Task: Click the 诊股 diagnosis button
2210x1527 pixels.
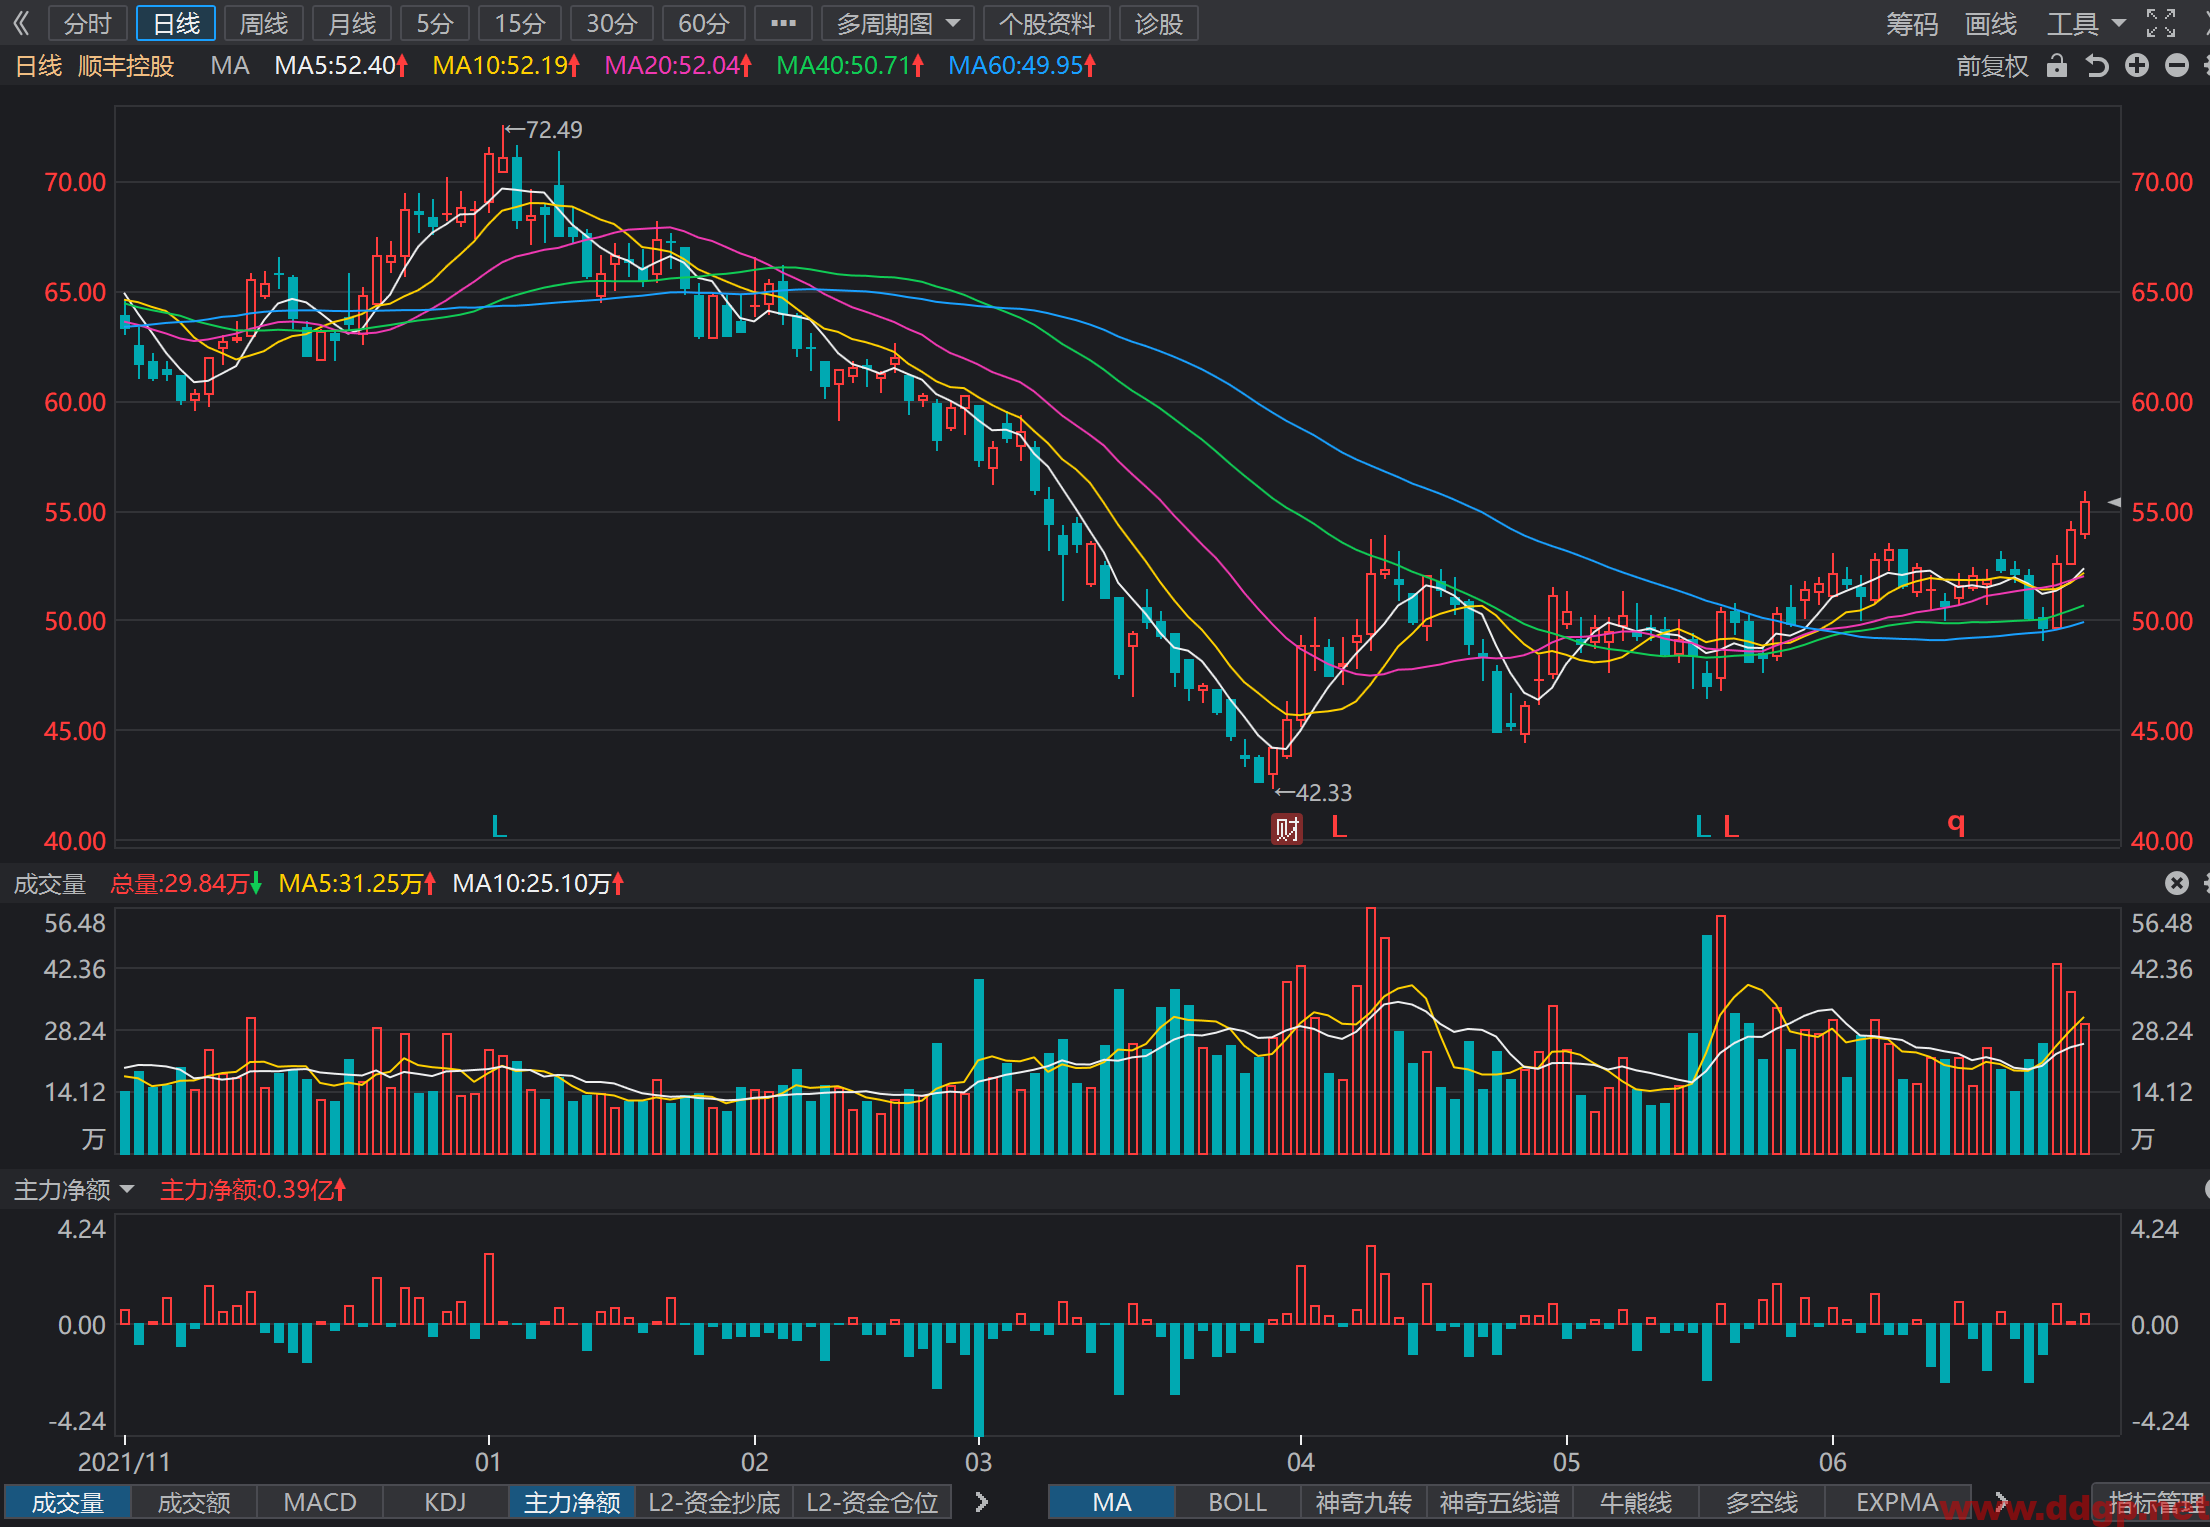Action: click(x=1159, y=23)
